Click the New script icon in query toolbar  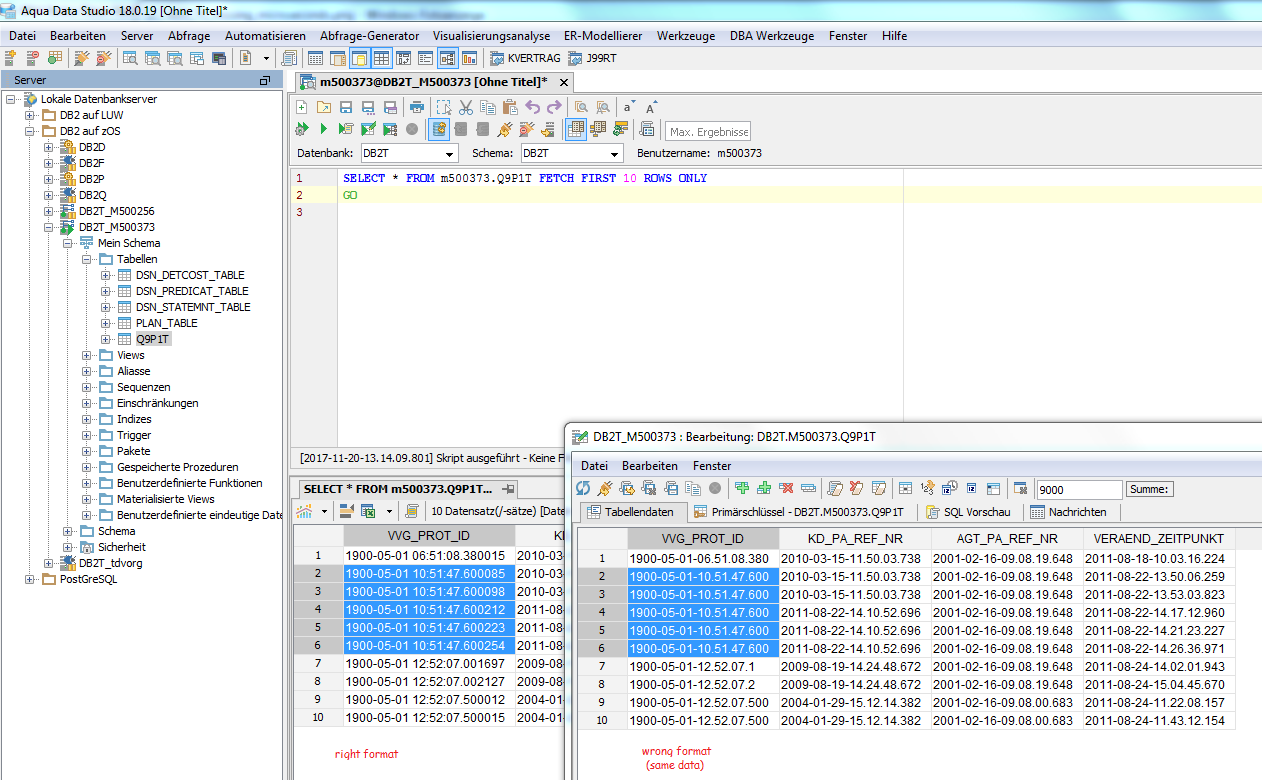click(301, 107)
